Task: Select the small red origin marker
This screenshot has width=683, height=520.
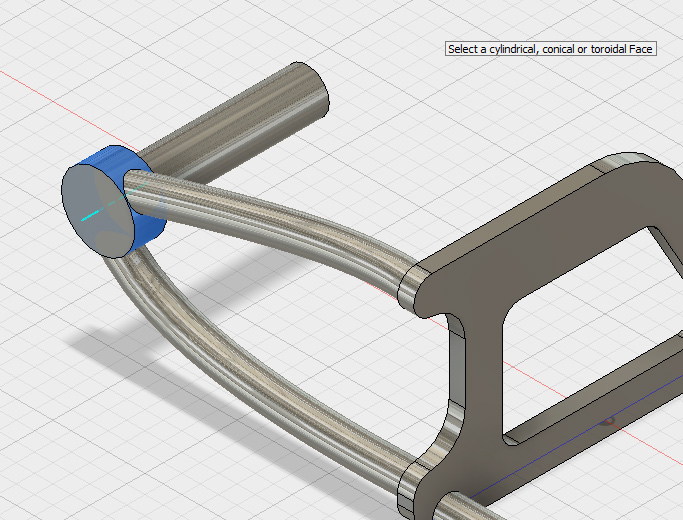Action: [x=608, y=421]
